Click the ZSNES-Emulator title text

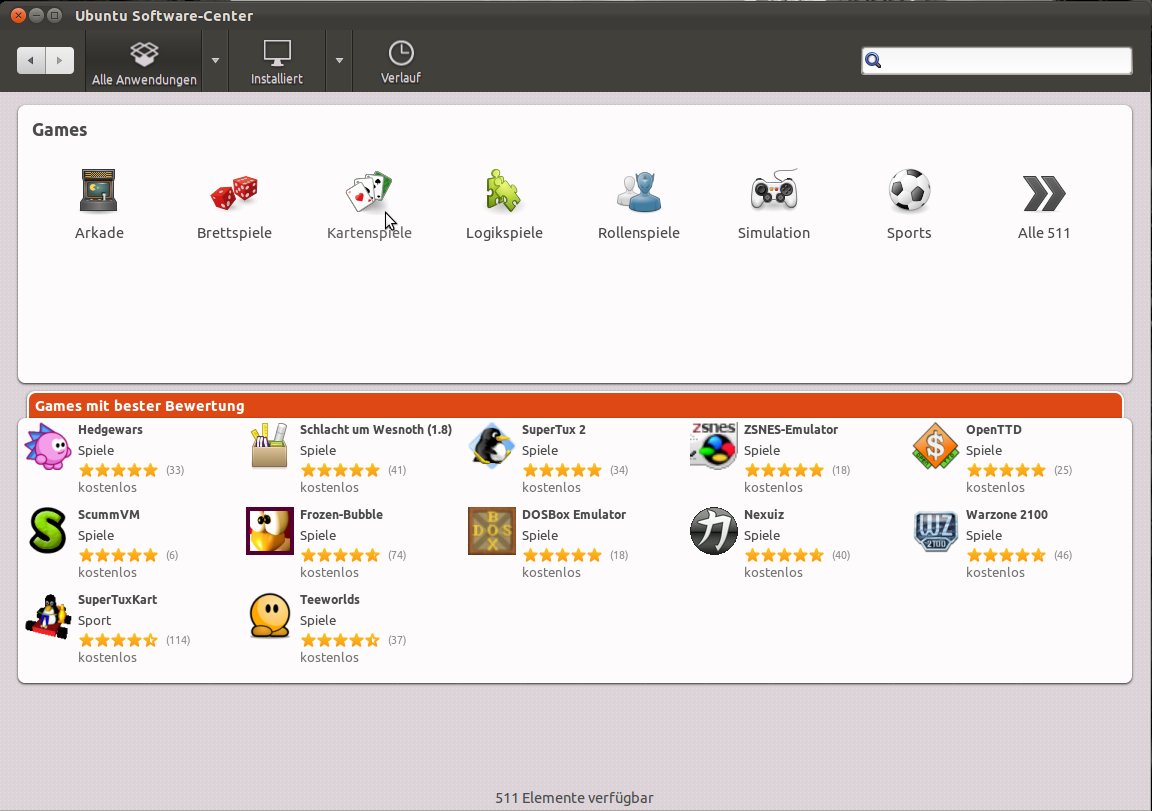pos(791,430)
